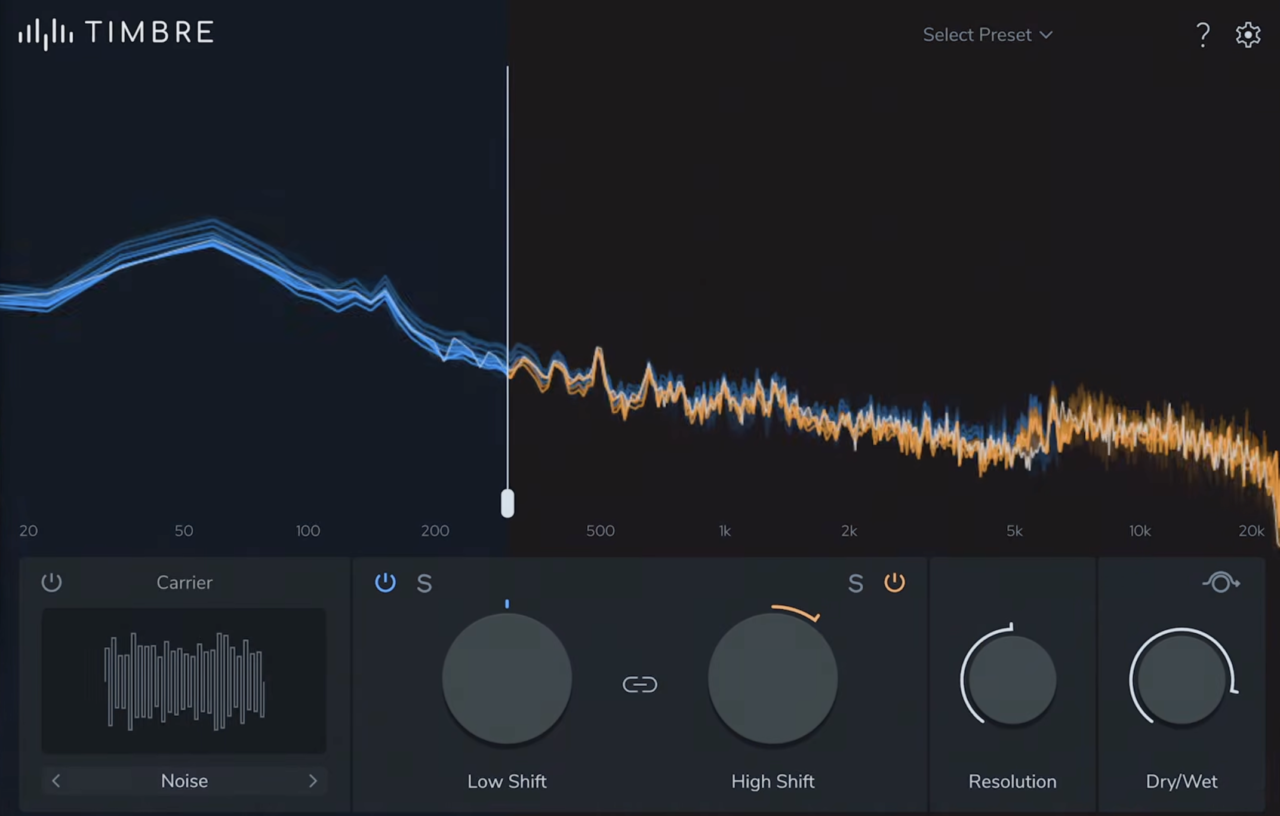
Task: Toggle the orange high band power button
Action: pyautogui.click(x=895, y=582)
